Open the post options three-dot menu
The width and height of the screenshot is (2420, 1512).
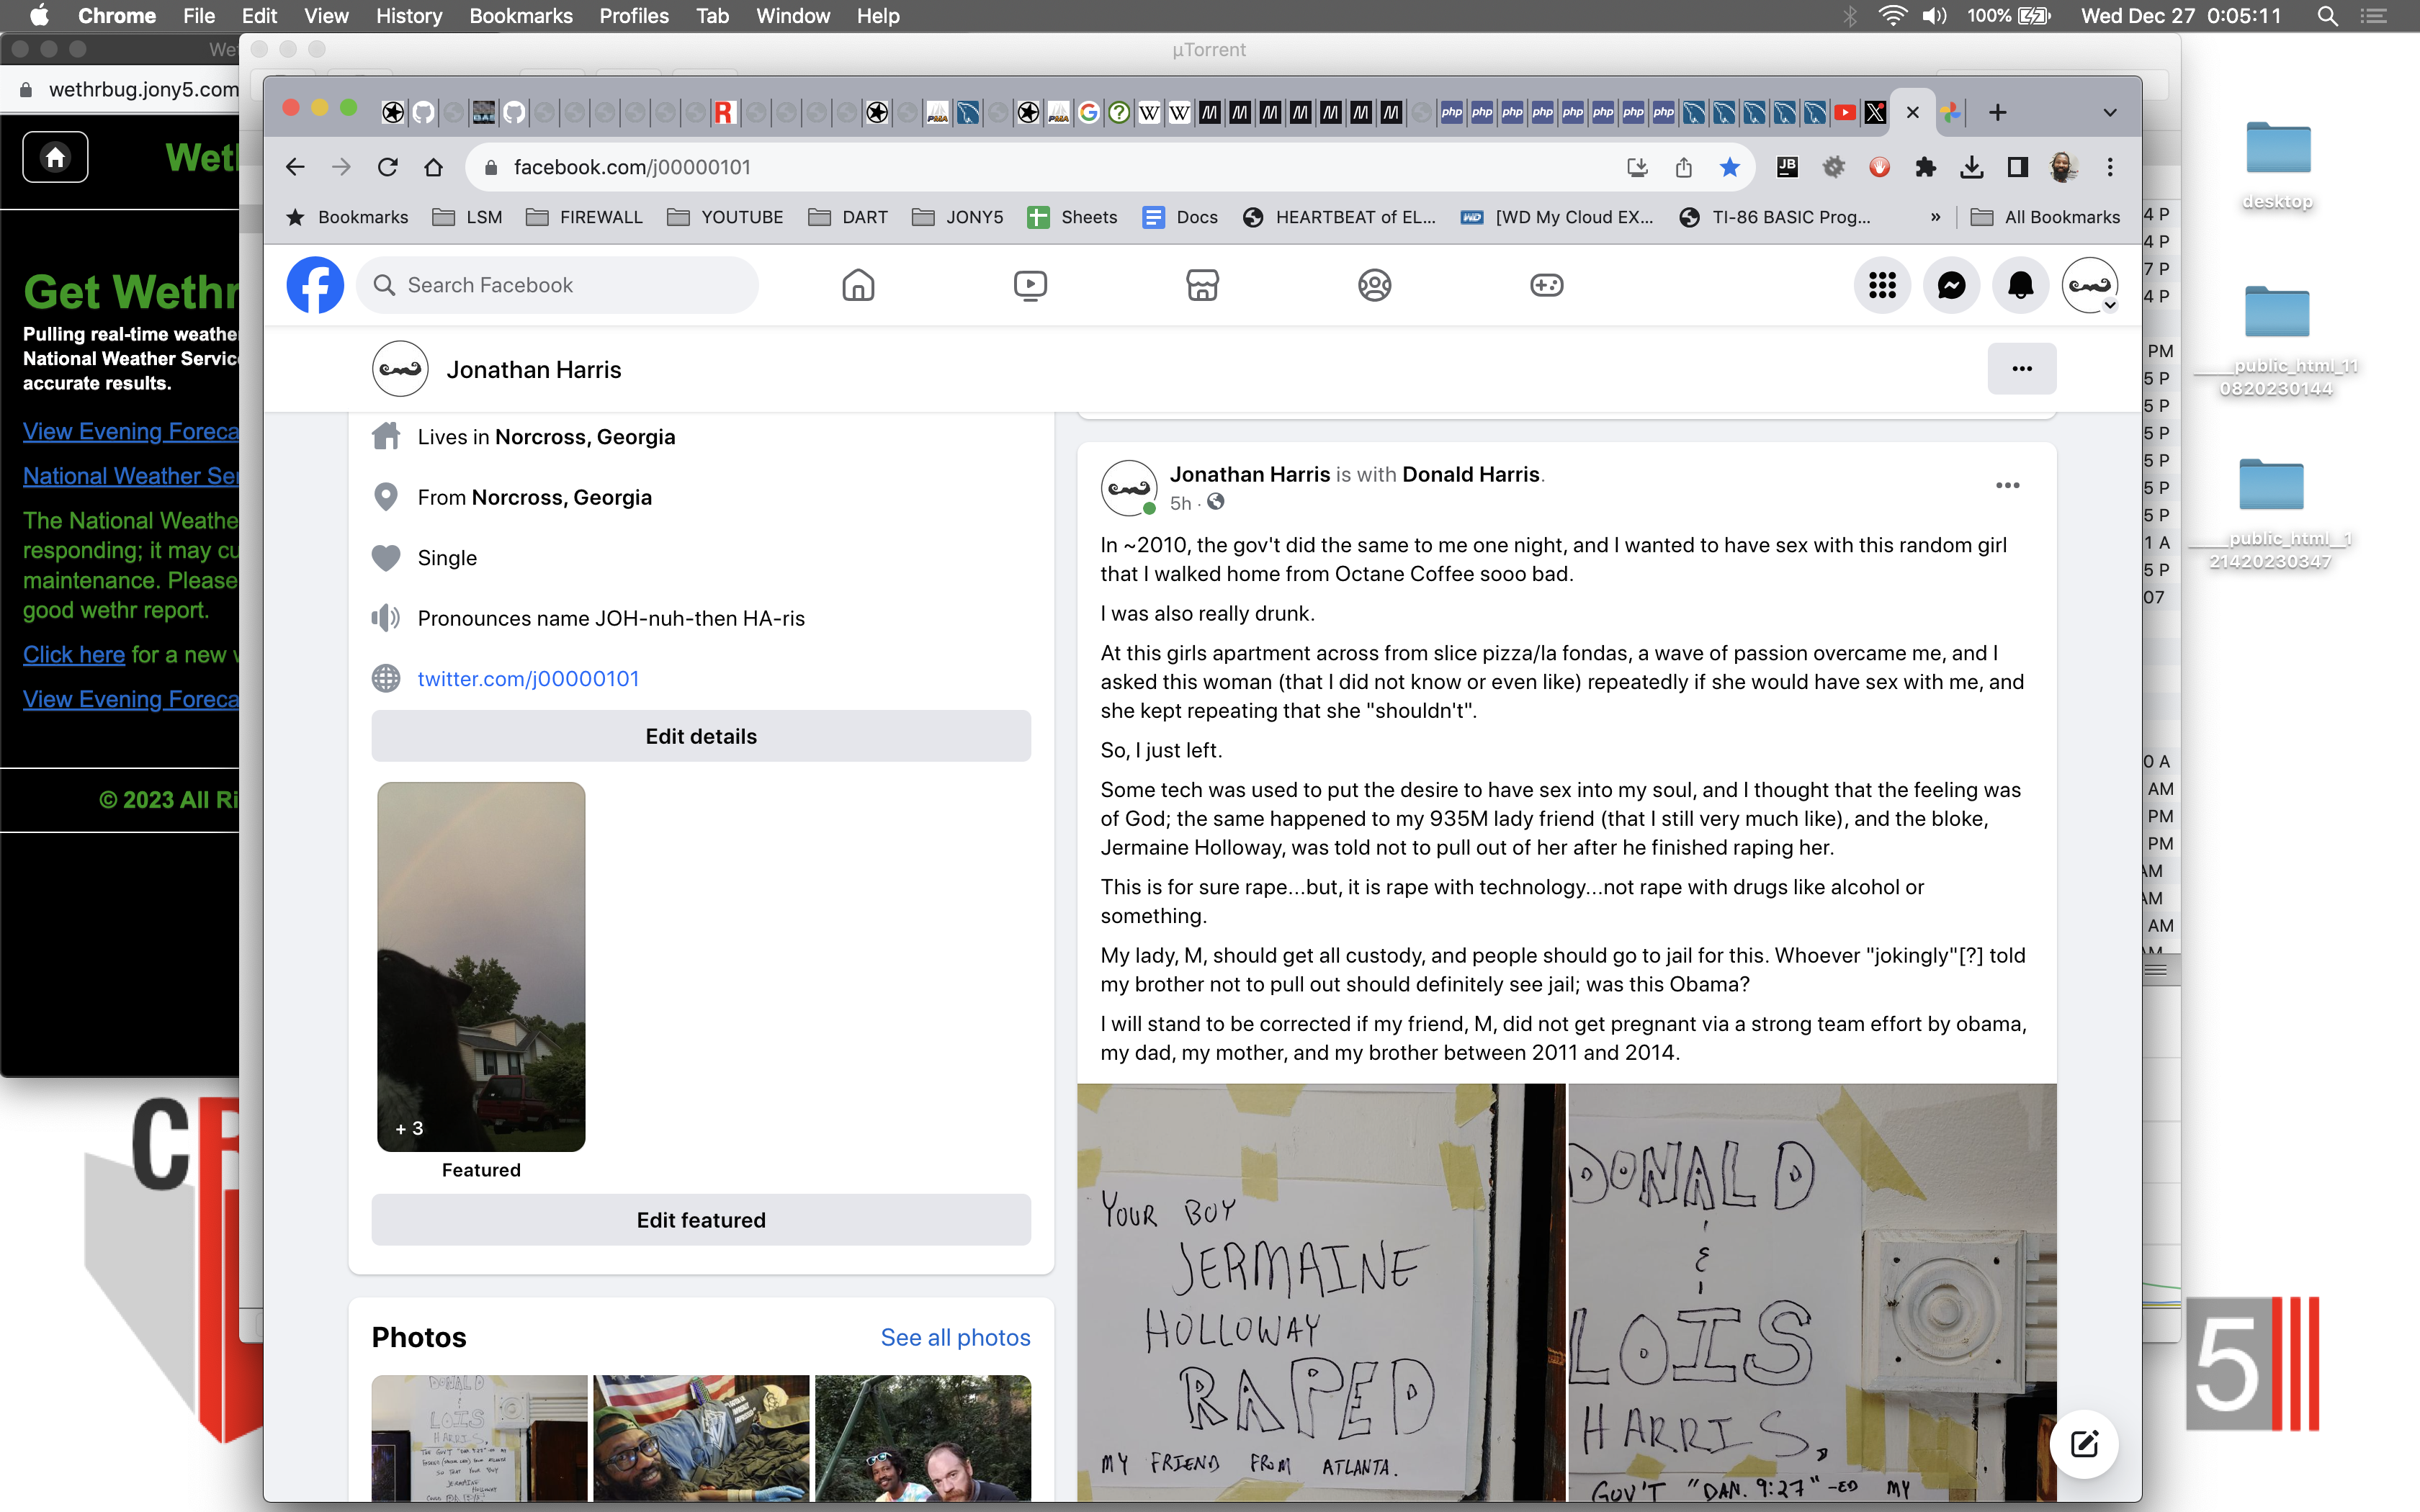tap(2007, 485)
